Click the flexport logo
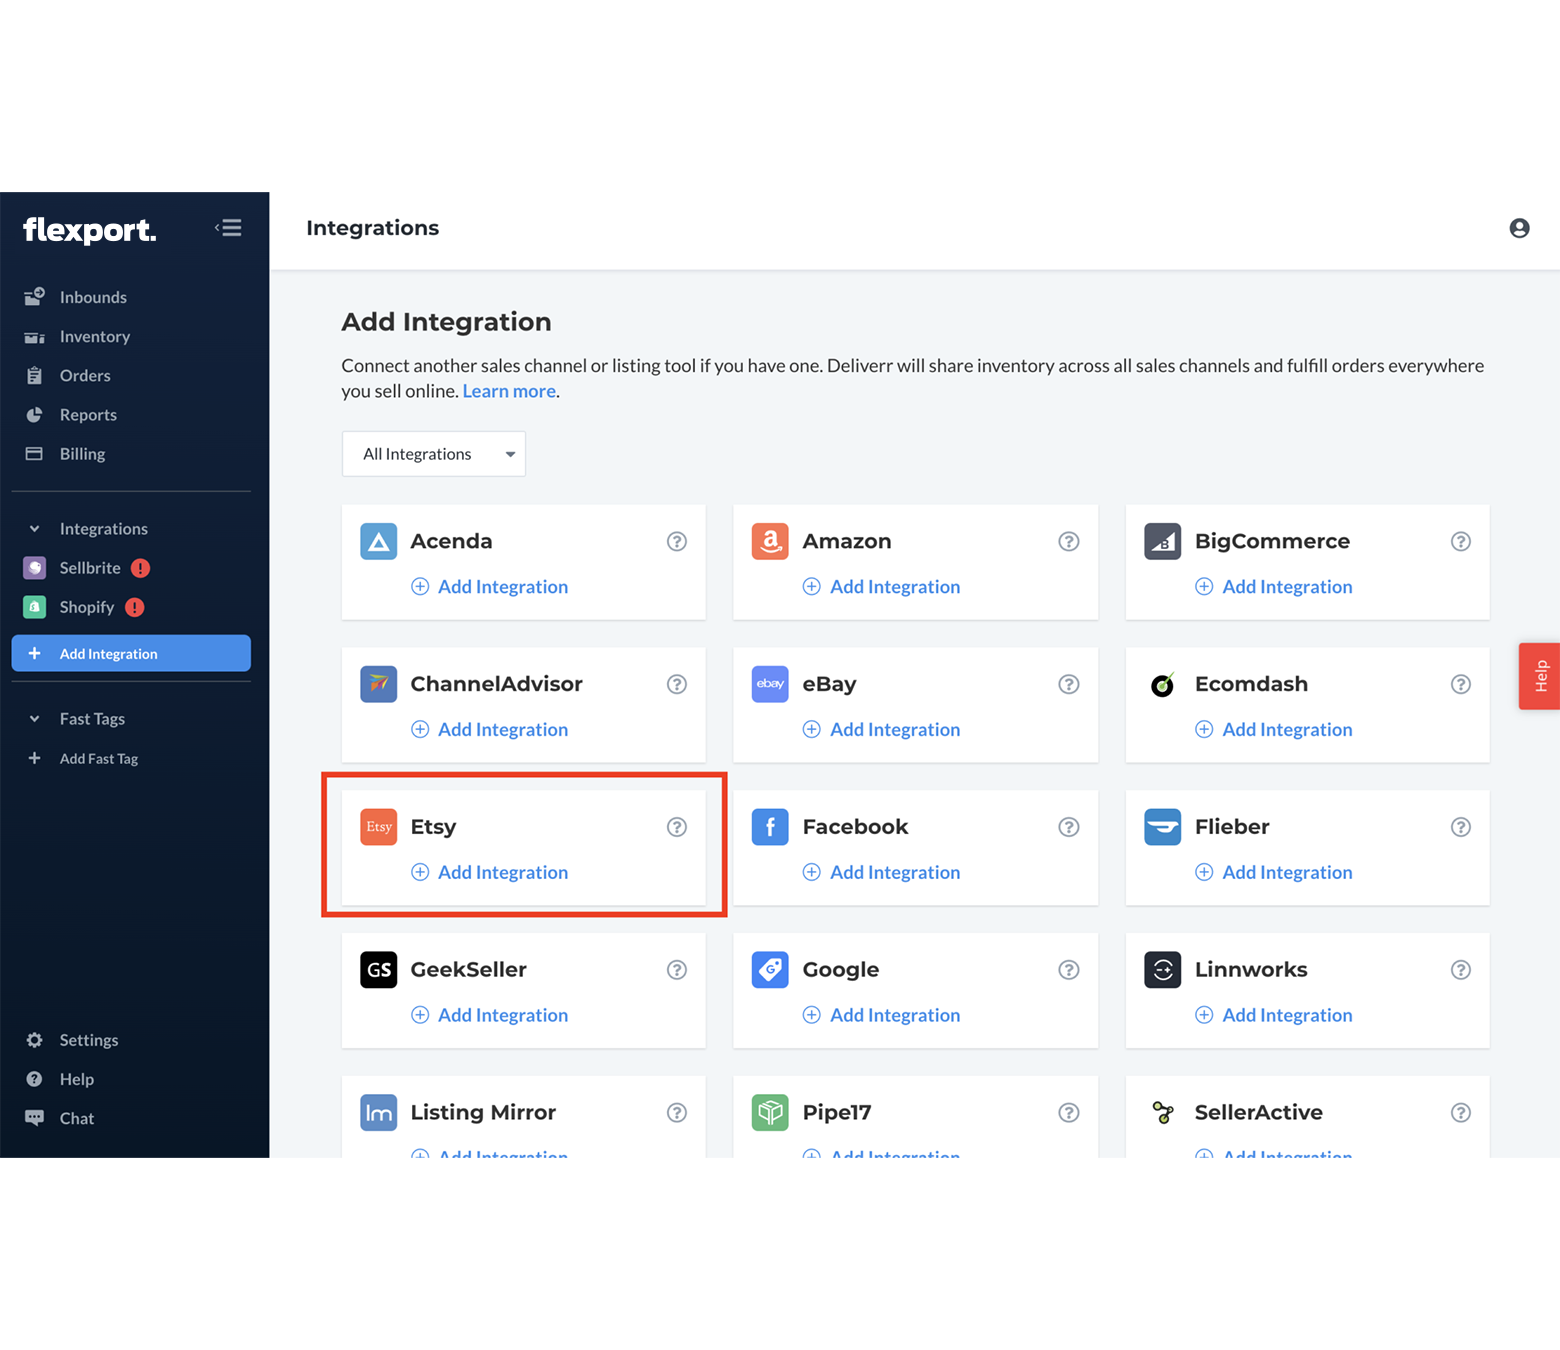The width and height of the screenshot is (1560, 1350). pyautogui.click(x=89, y=230)
